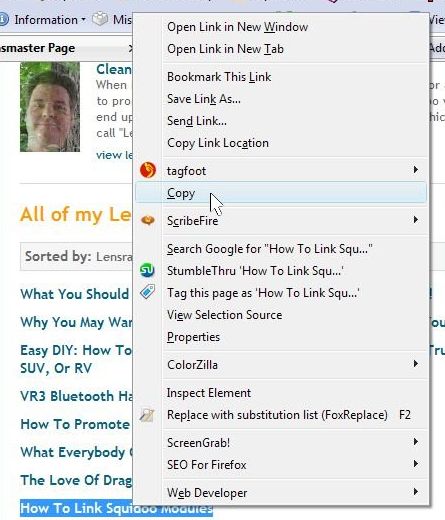The image size is (445, 520).
Task: Select Bookmark This Link
Action: [x=281, y=77]
